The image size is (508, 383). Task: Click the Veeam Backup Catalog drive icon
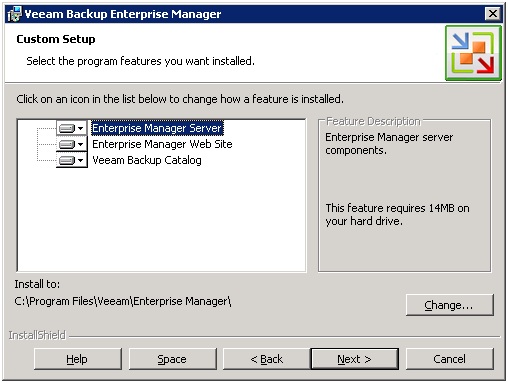[67, 160]
